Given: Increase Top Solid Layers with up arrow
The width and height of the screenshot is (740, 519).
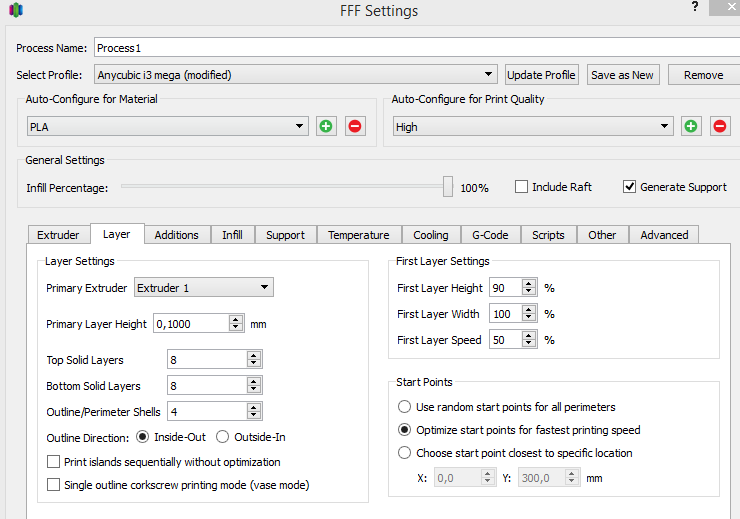Looking at the screenshot, I should point(254,355).
